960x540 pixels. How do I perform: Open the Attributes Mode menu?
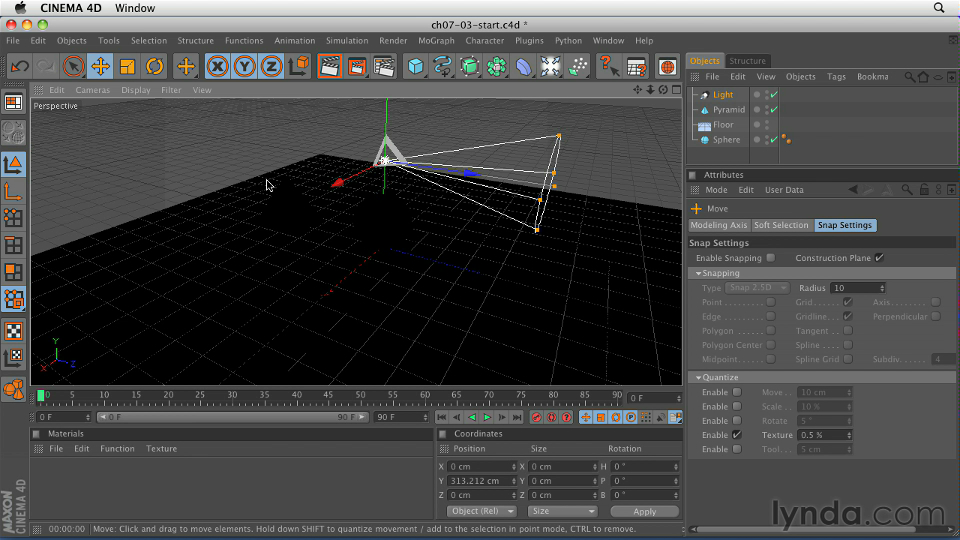tap(716, 190)
